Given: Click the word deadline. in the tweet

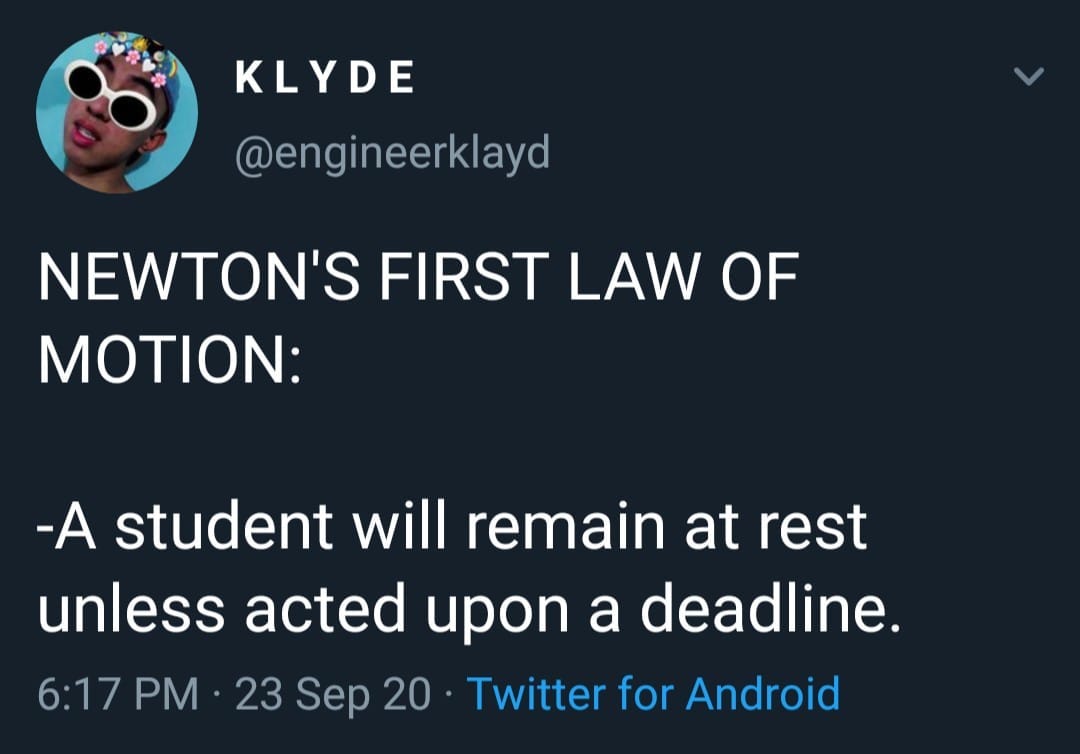Looking at the screenshot, I should (x=771, y=608).
